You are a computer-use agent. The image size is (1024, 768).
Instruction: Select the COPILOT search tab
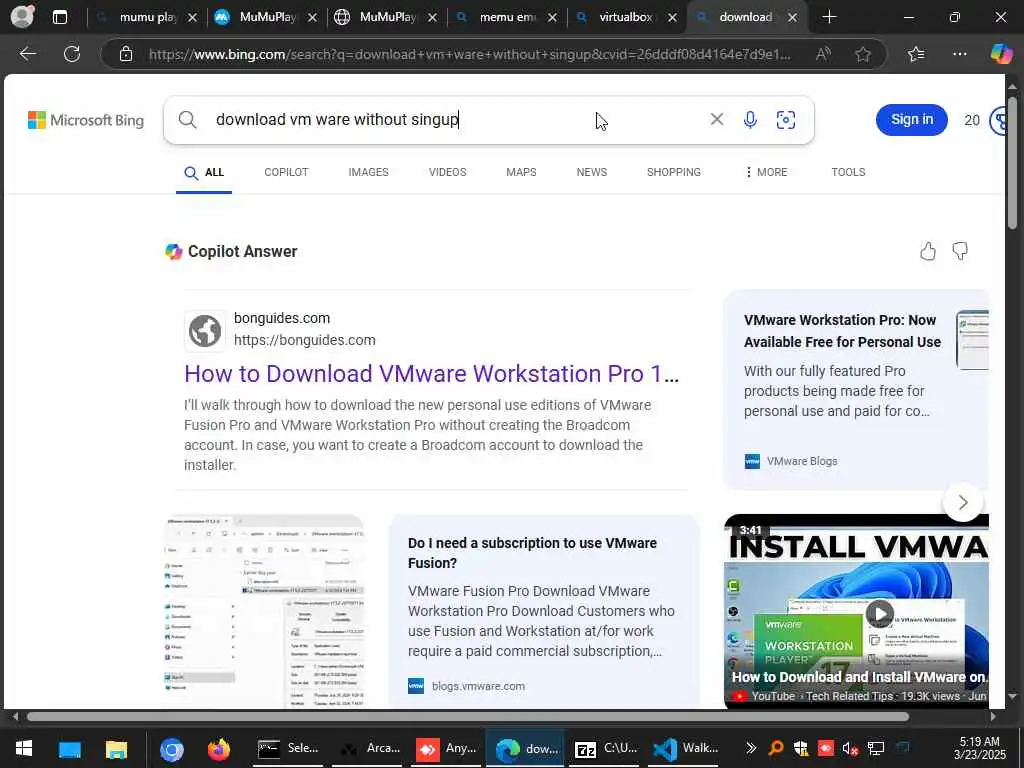point(286,172)
